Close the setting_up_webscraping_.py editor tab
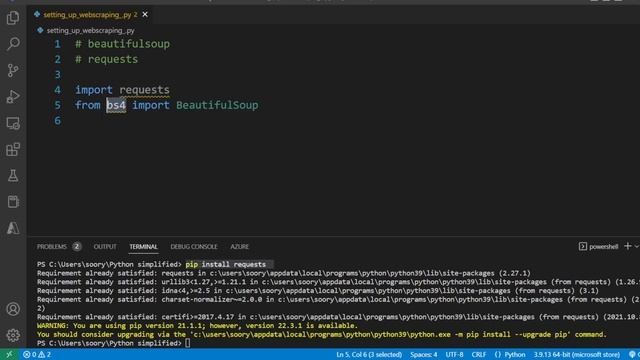Viewport: 640px width, 360px height. click(x=145, y=15)
